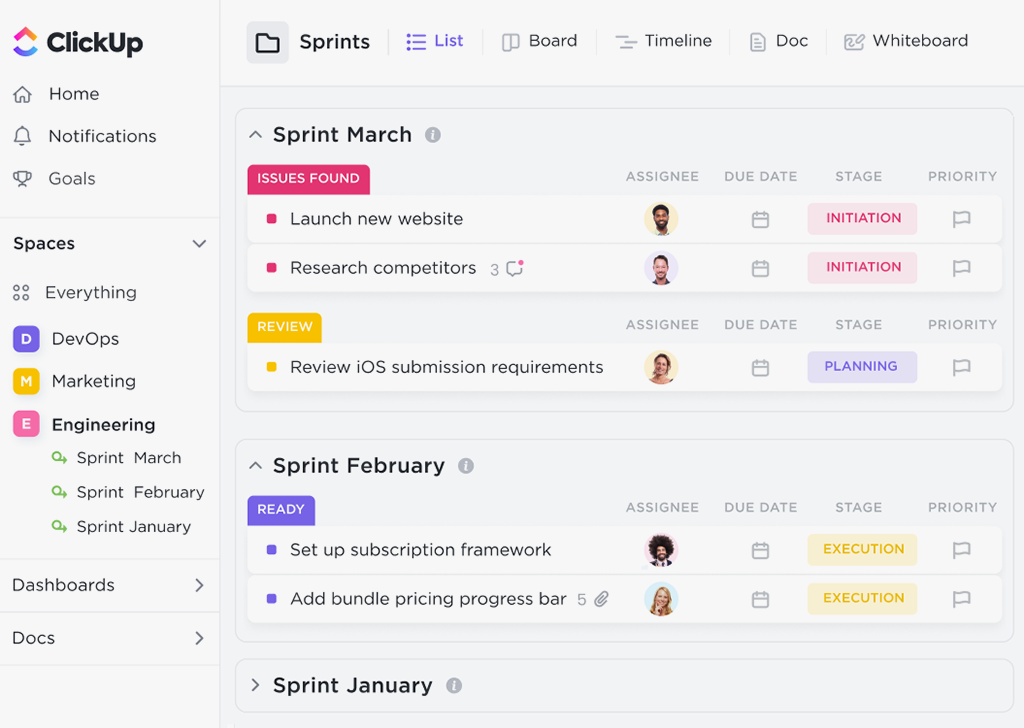Set priority flag for Research competitors
The height and width of the screenshot is (728, 1024).
961,268
